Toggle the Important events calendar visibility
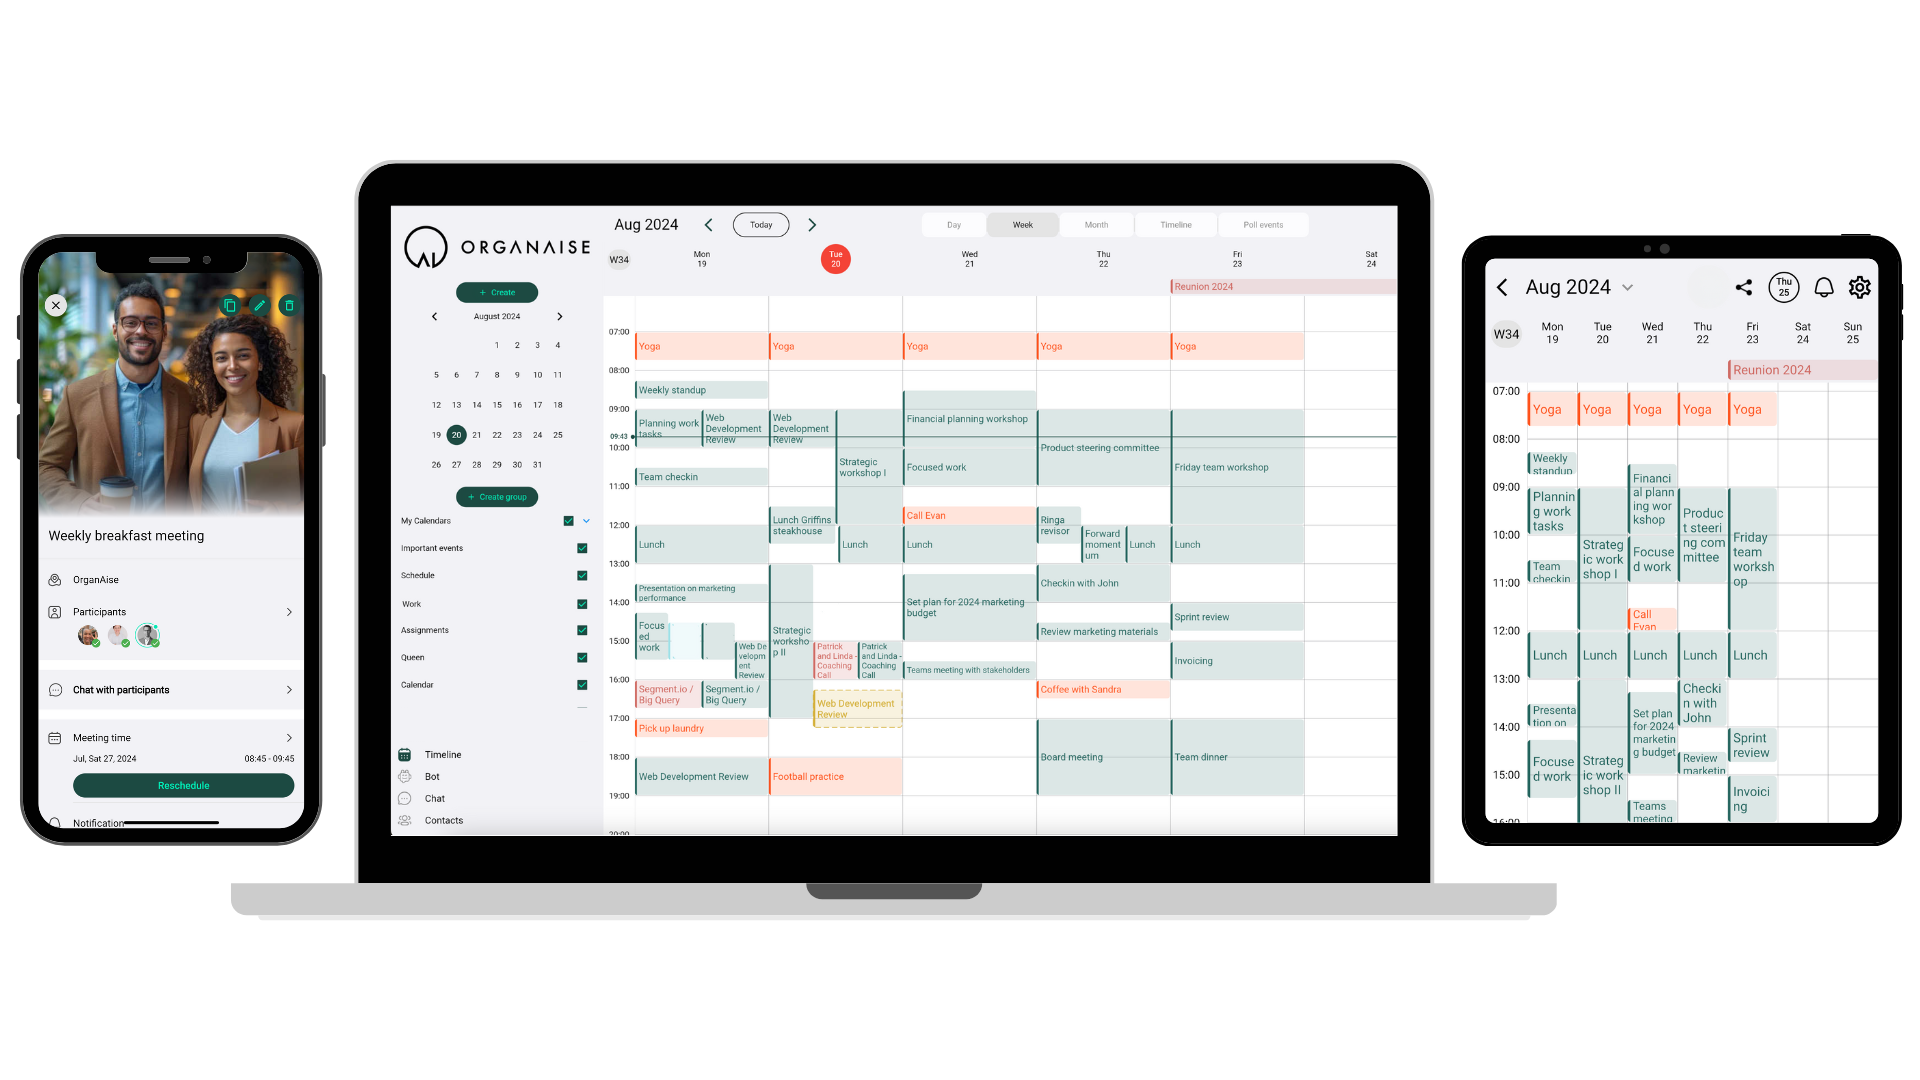This screenshot has height=1080, width=1920. point(578,547)
